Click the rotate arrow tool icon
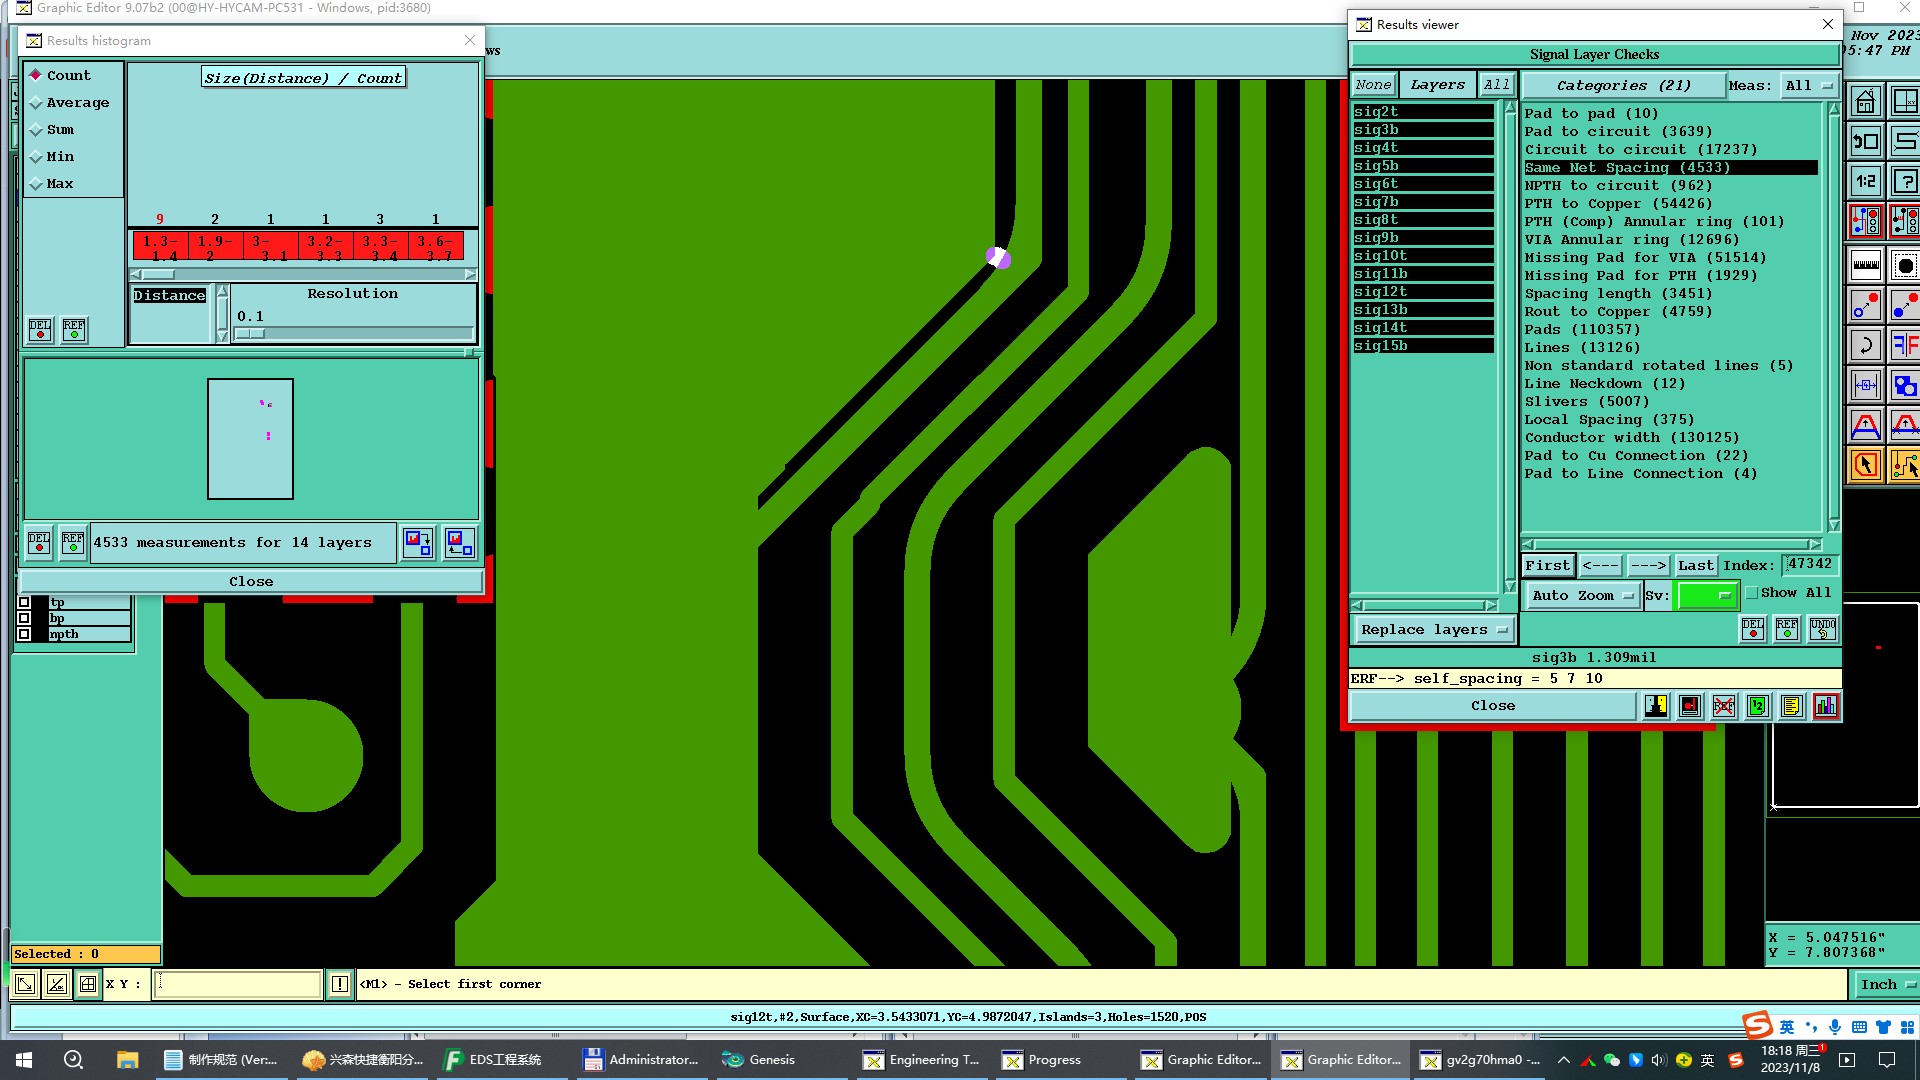The width and height of the screenshot is (1920, 1080). [1865, 346]
